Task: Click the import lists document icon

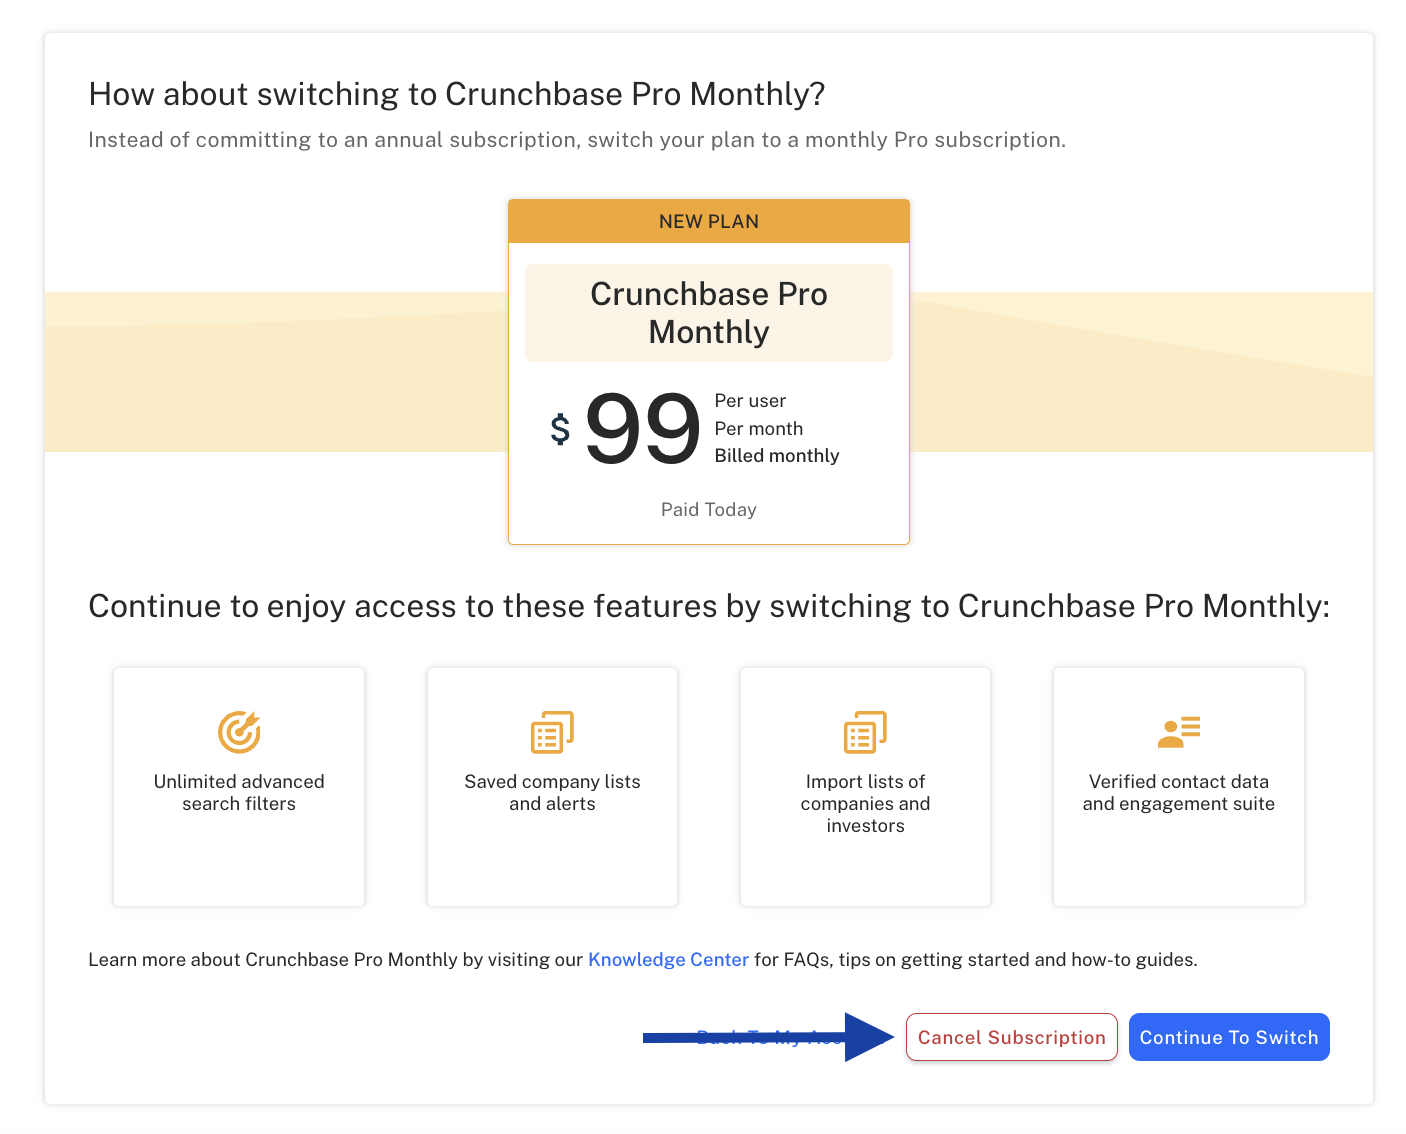Action: click(865, 732)
